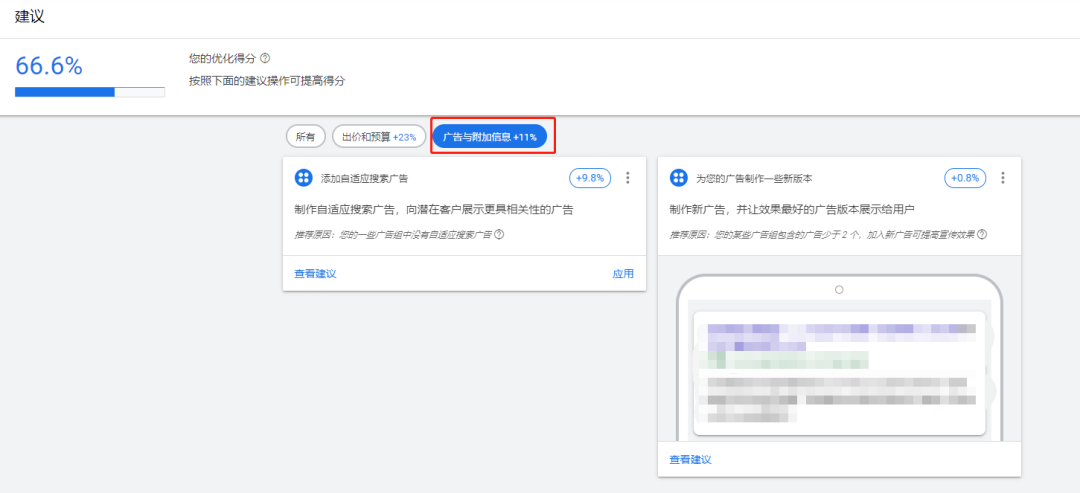This screenshot has height=493, width=1080.
Task: Switch to 出价和预算 +23% filter
Action: coord(379,136)
